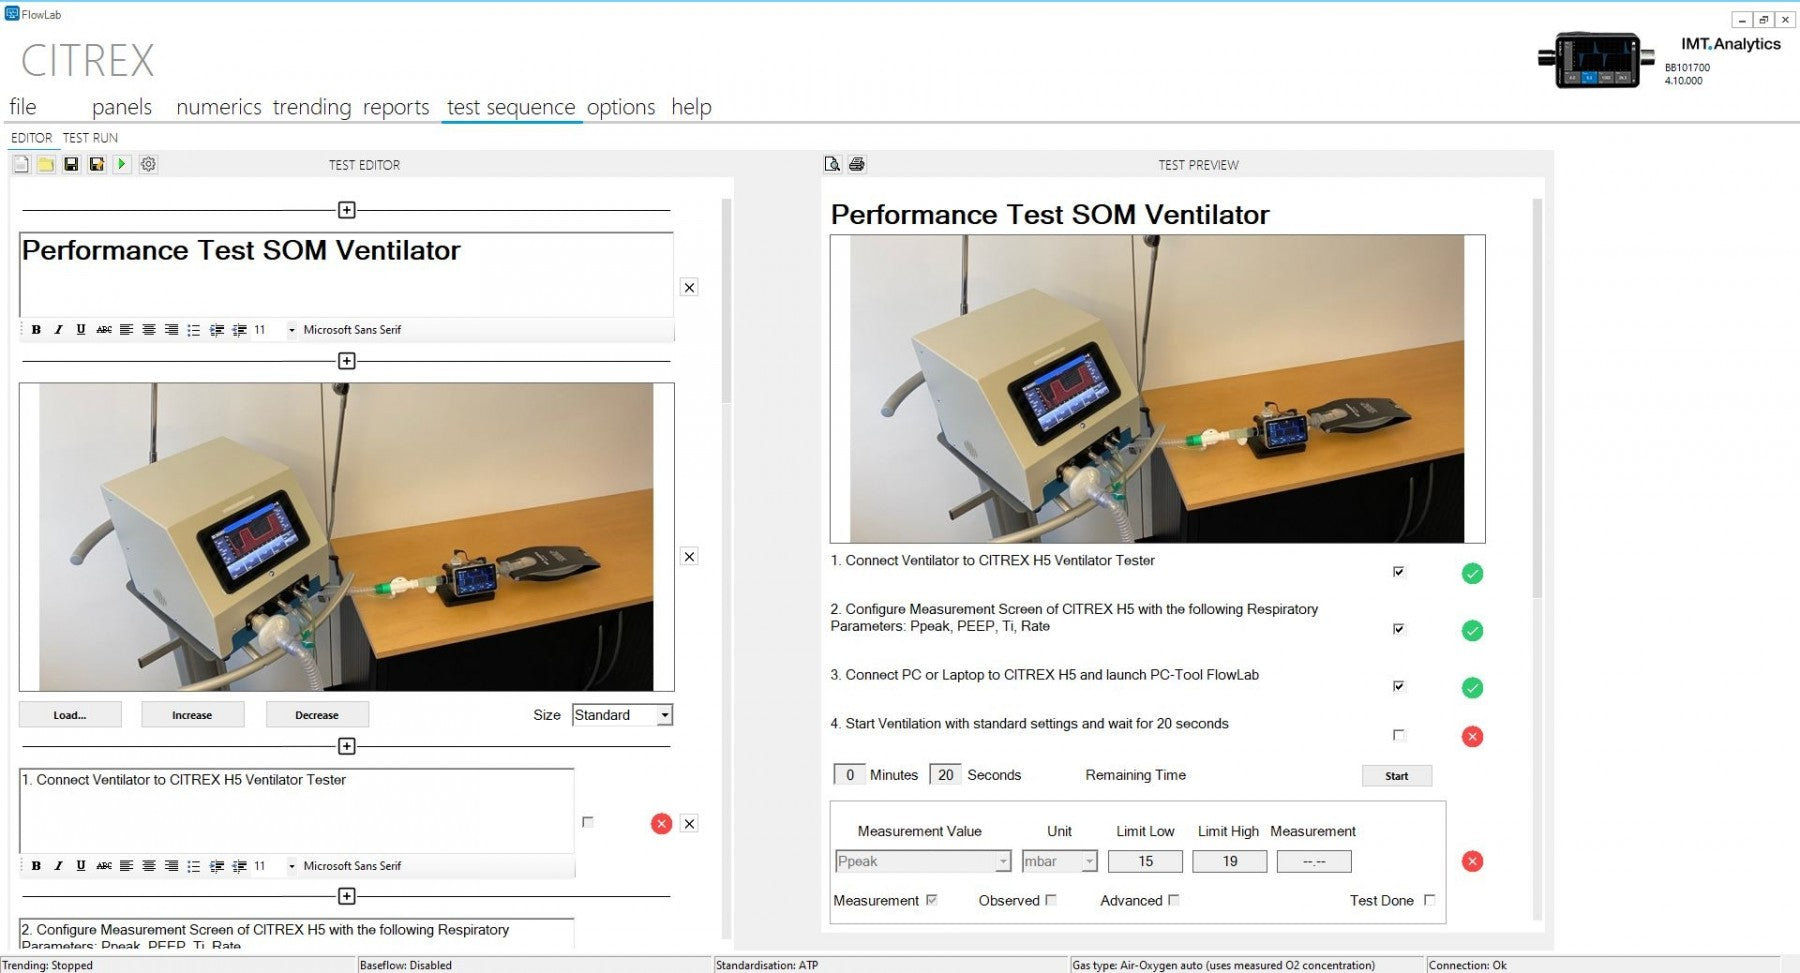Apply bold formatting to the title text

click(x=35, y=328)
